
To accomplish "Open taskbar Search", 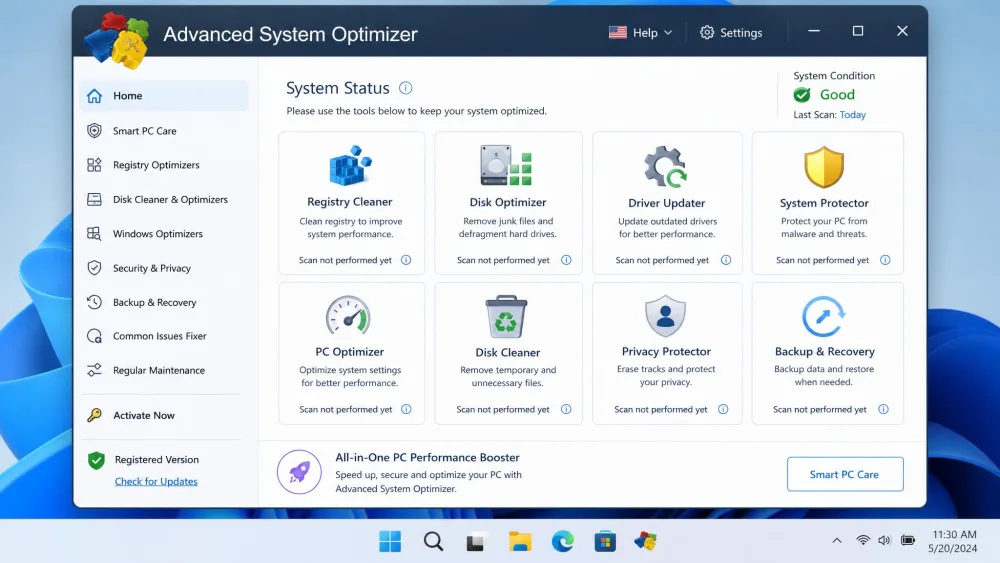I will pyautogui.click(x=433, y=541).
